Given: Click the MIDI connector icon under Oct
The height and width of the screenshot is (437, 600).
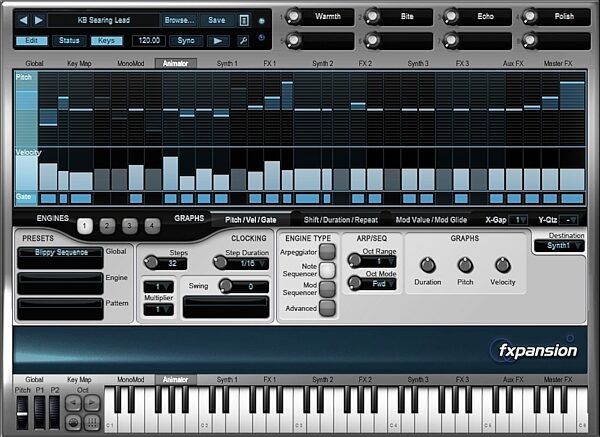Looking at the screenshot, I should (73, 422).
